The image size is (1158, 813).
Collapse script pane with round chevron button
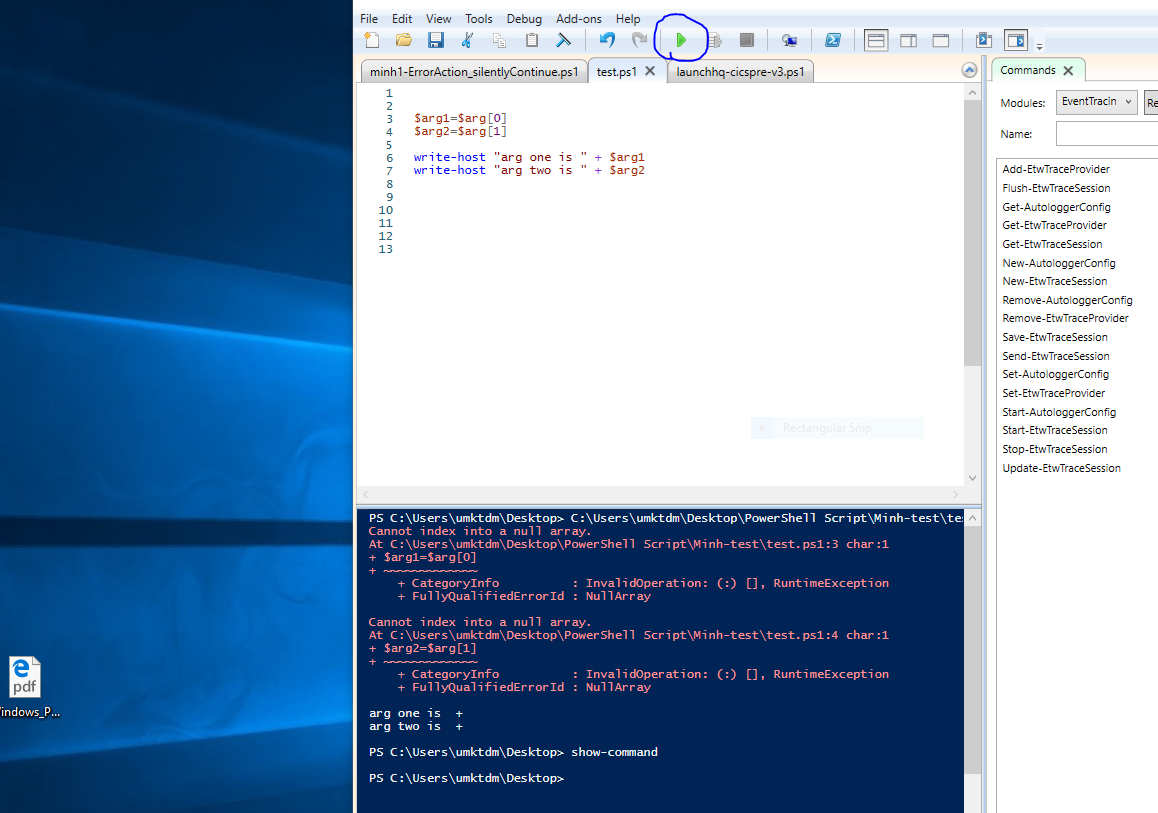970,70
